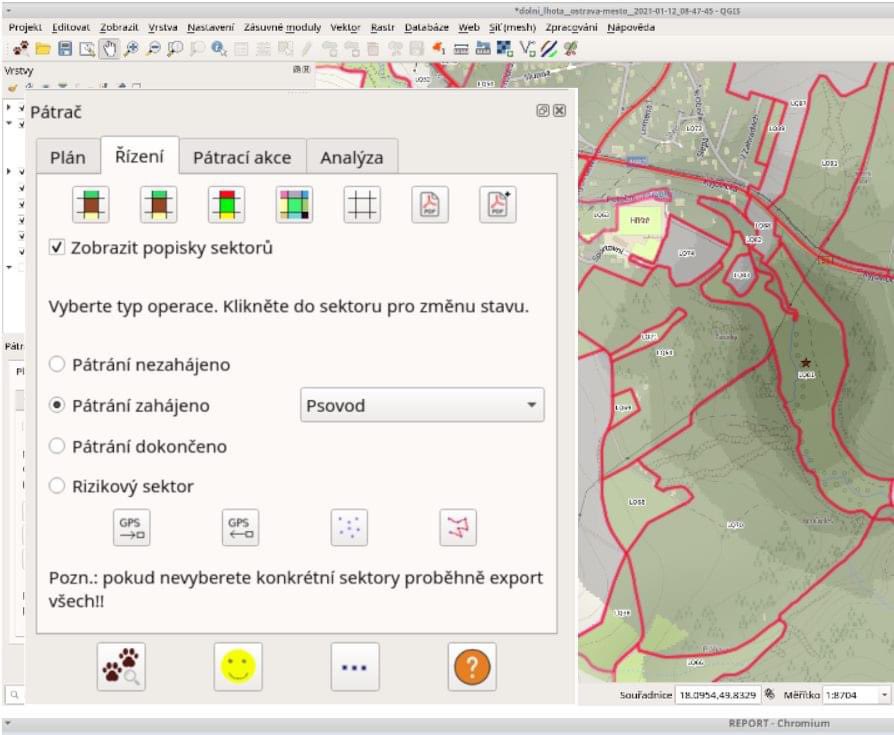
Task: Click the PDF icon with plus sign
Action: tap(498, 204)
